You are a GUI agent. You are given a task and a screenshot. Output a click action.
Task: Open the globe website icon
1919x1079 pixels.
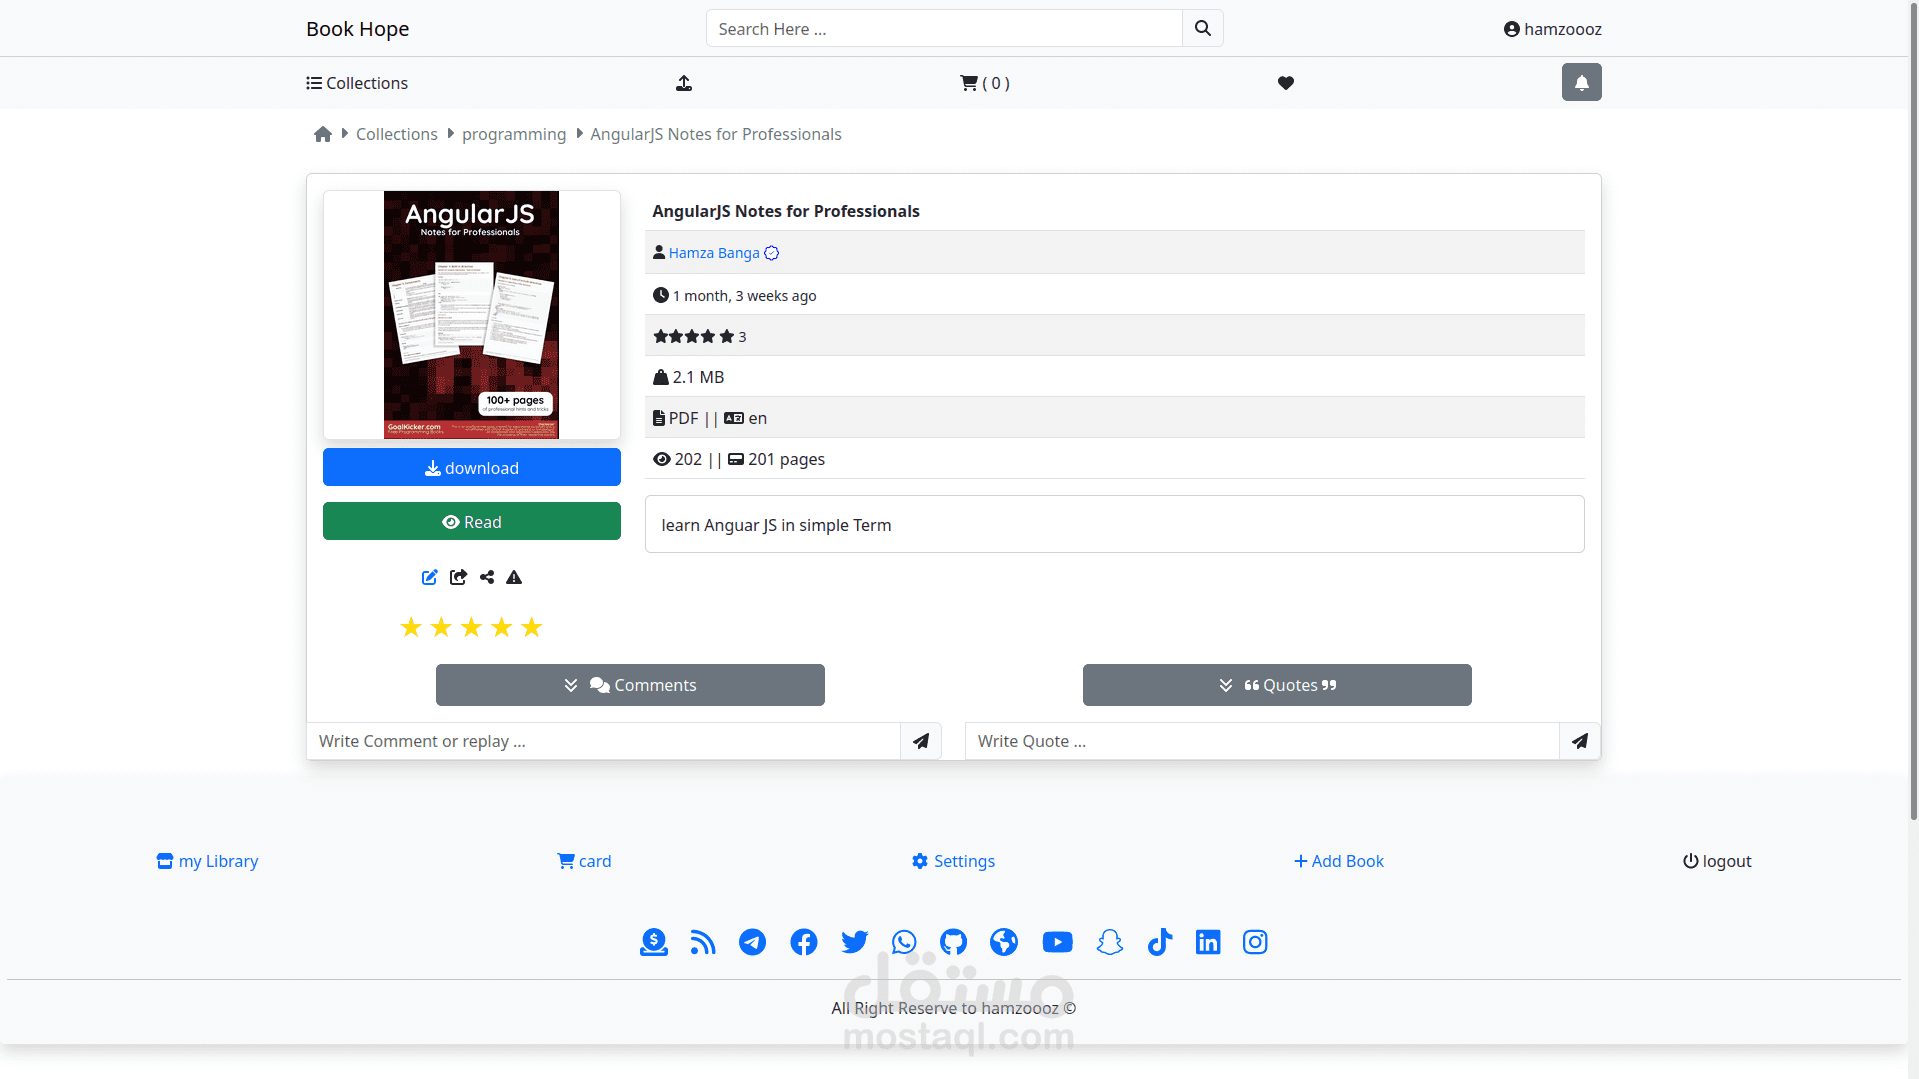coord(1004,942)
